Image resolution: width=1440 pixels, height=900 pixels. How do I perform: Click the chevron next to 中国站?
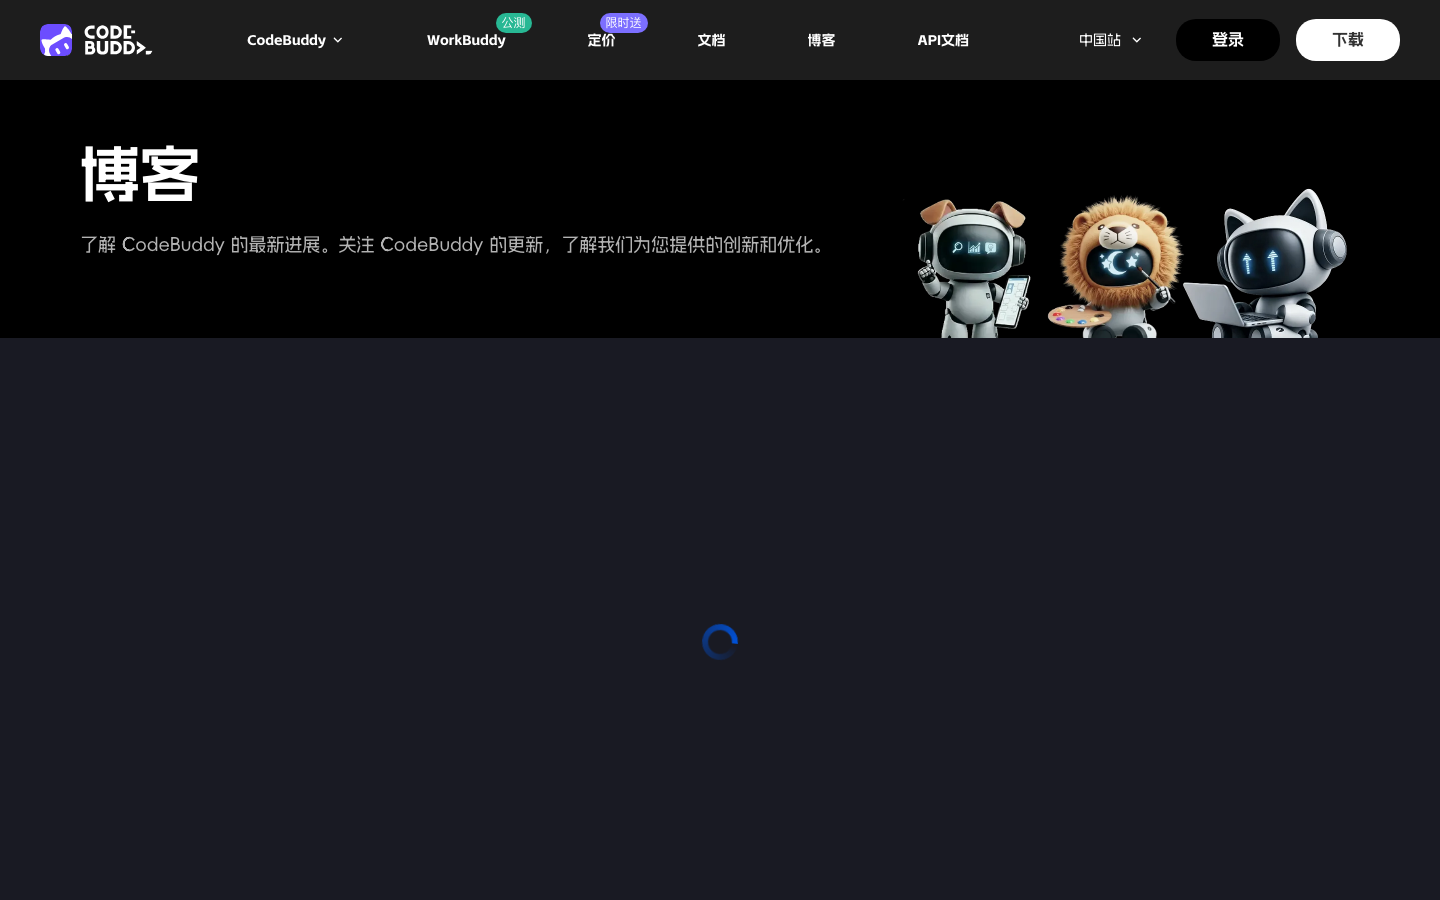coord(1136,40)
